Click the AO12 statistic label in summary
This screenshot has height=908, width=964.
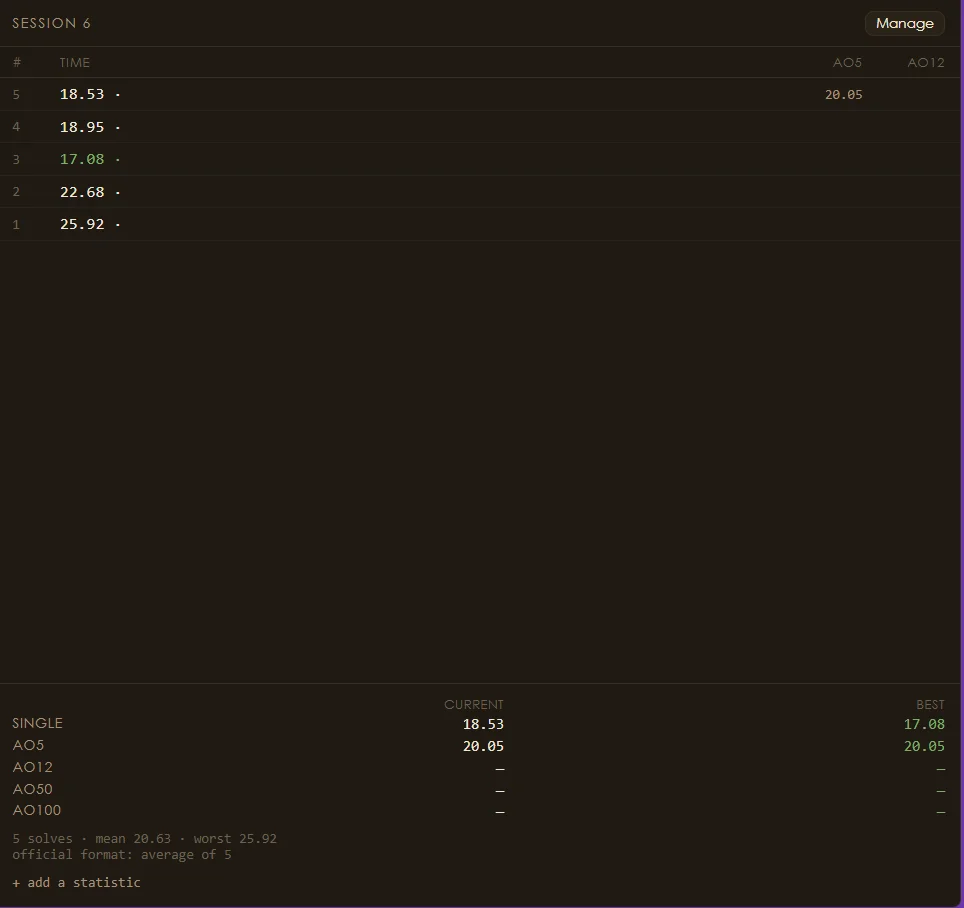point(33,767)
